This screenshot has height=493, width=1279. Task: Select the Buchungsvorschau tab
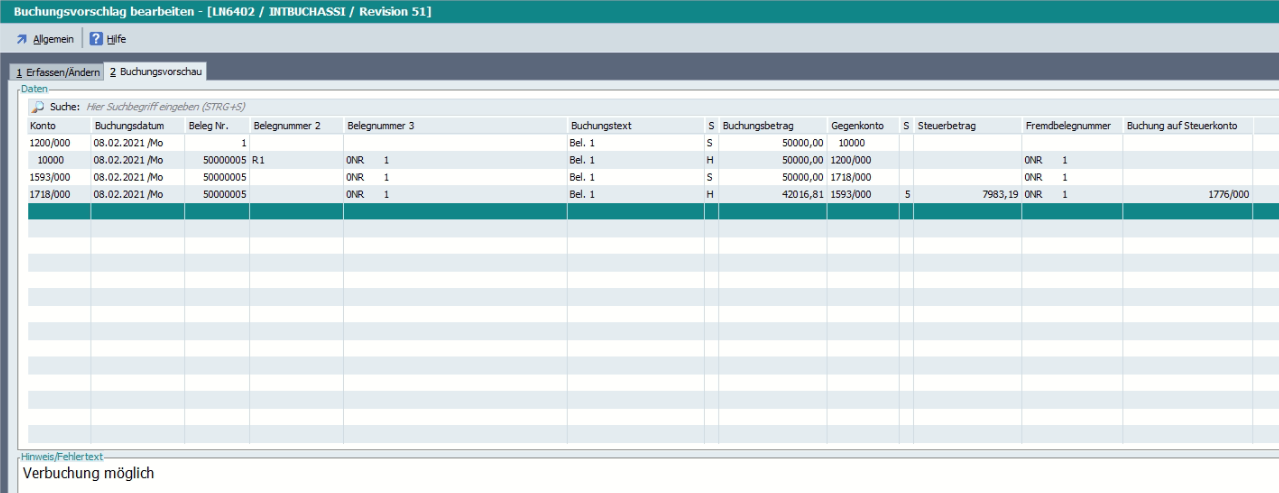coord(156,72)
